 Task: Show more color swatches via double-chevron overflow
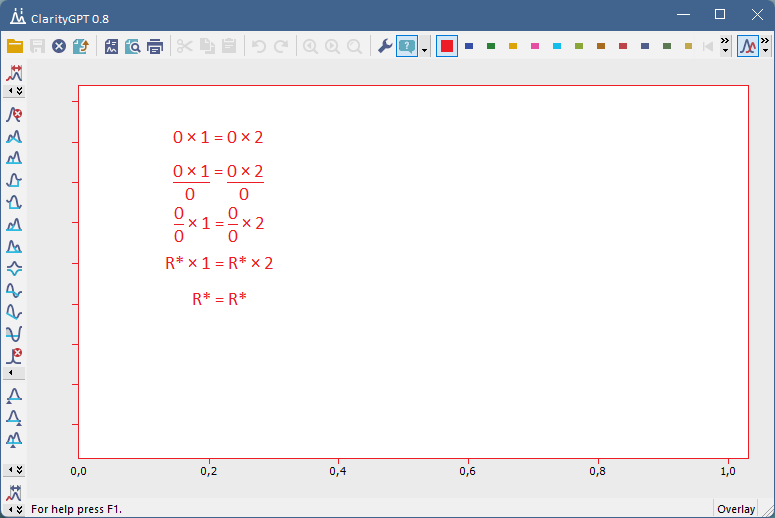pos(725,41)
